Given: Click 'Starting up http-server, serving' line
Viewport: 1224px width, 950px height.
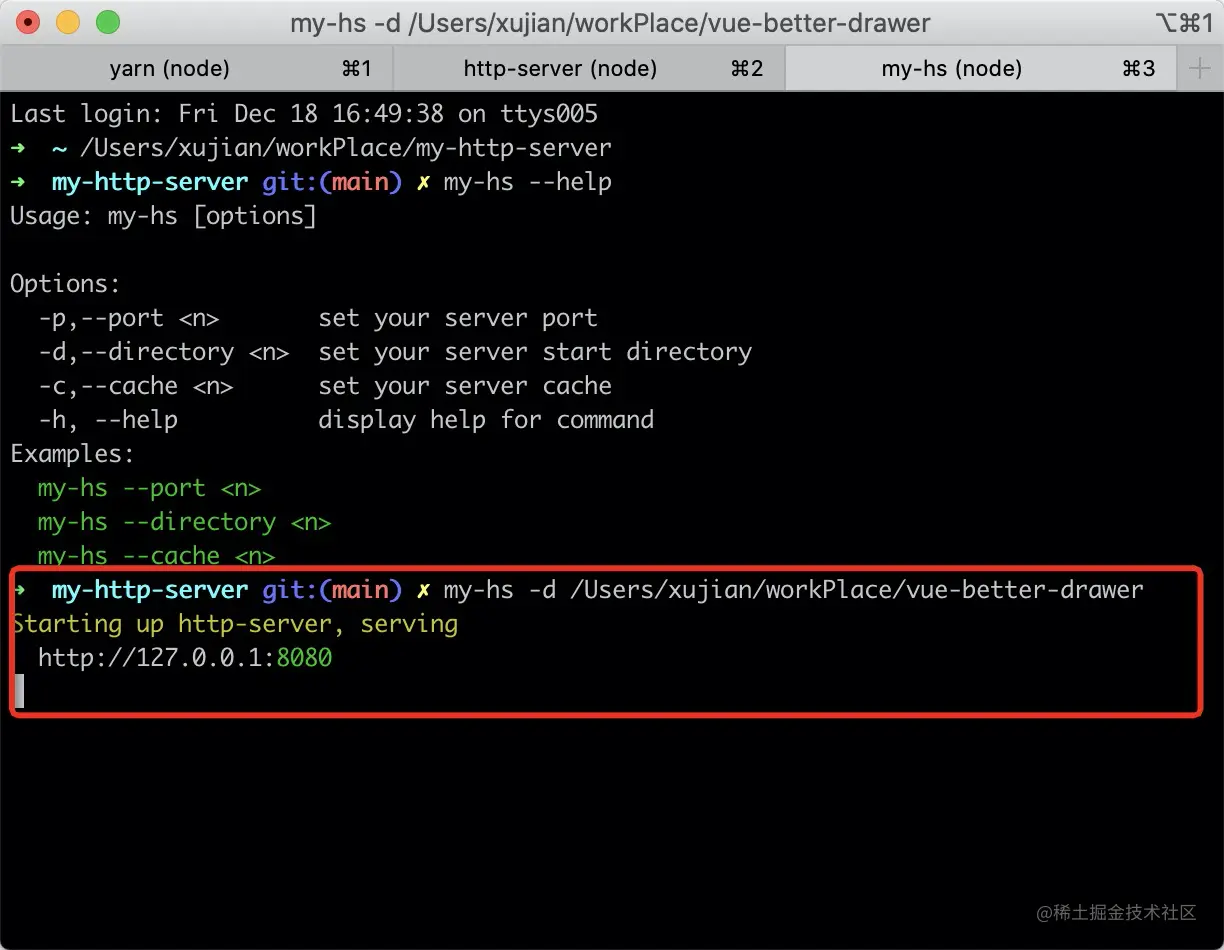Looking at the screenshot, I should coord(234,624).
